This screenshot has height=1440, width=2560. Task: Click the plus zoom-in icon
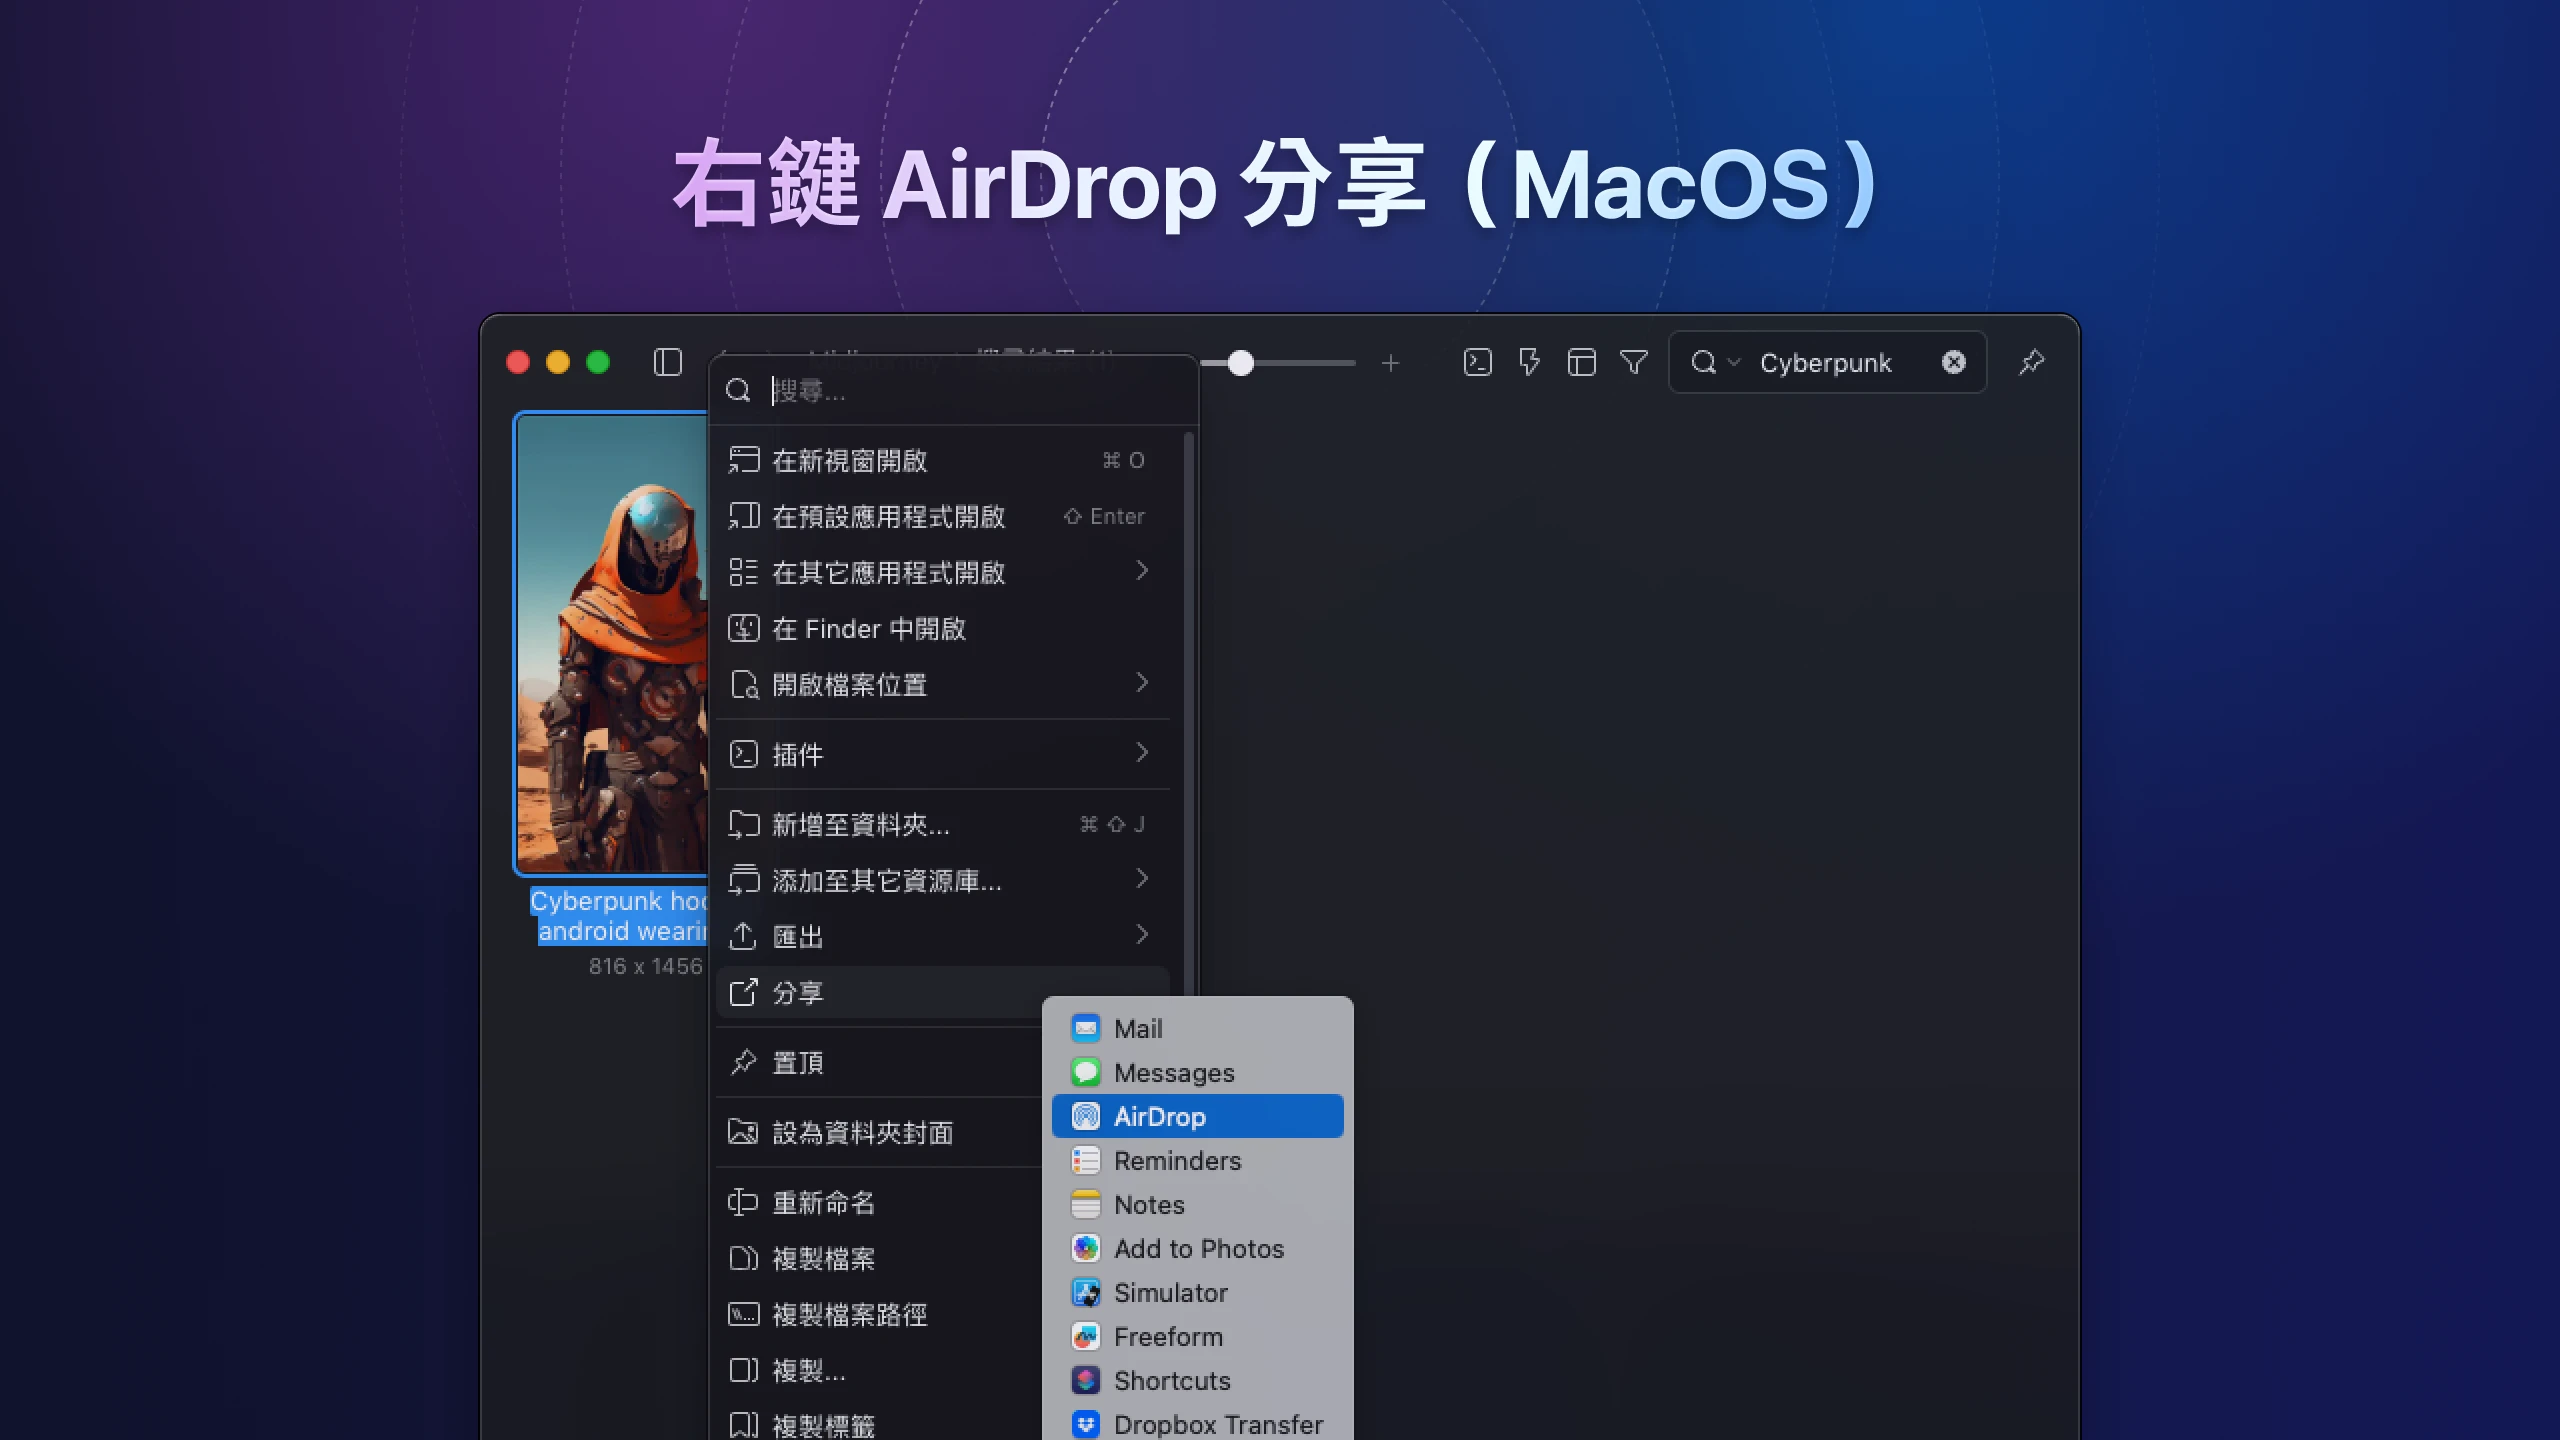tap(1390, 363)
